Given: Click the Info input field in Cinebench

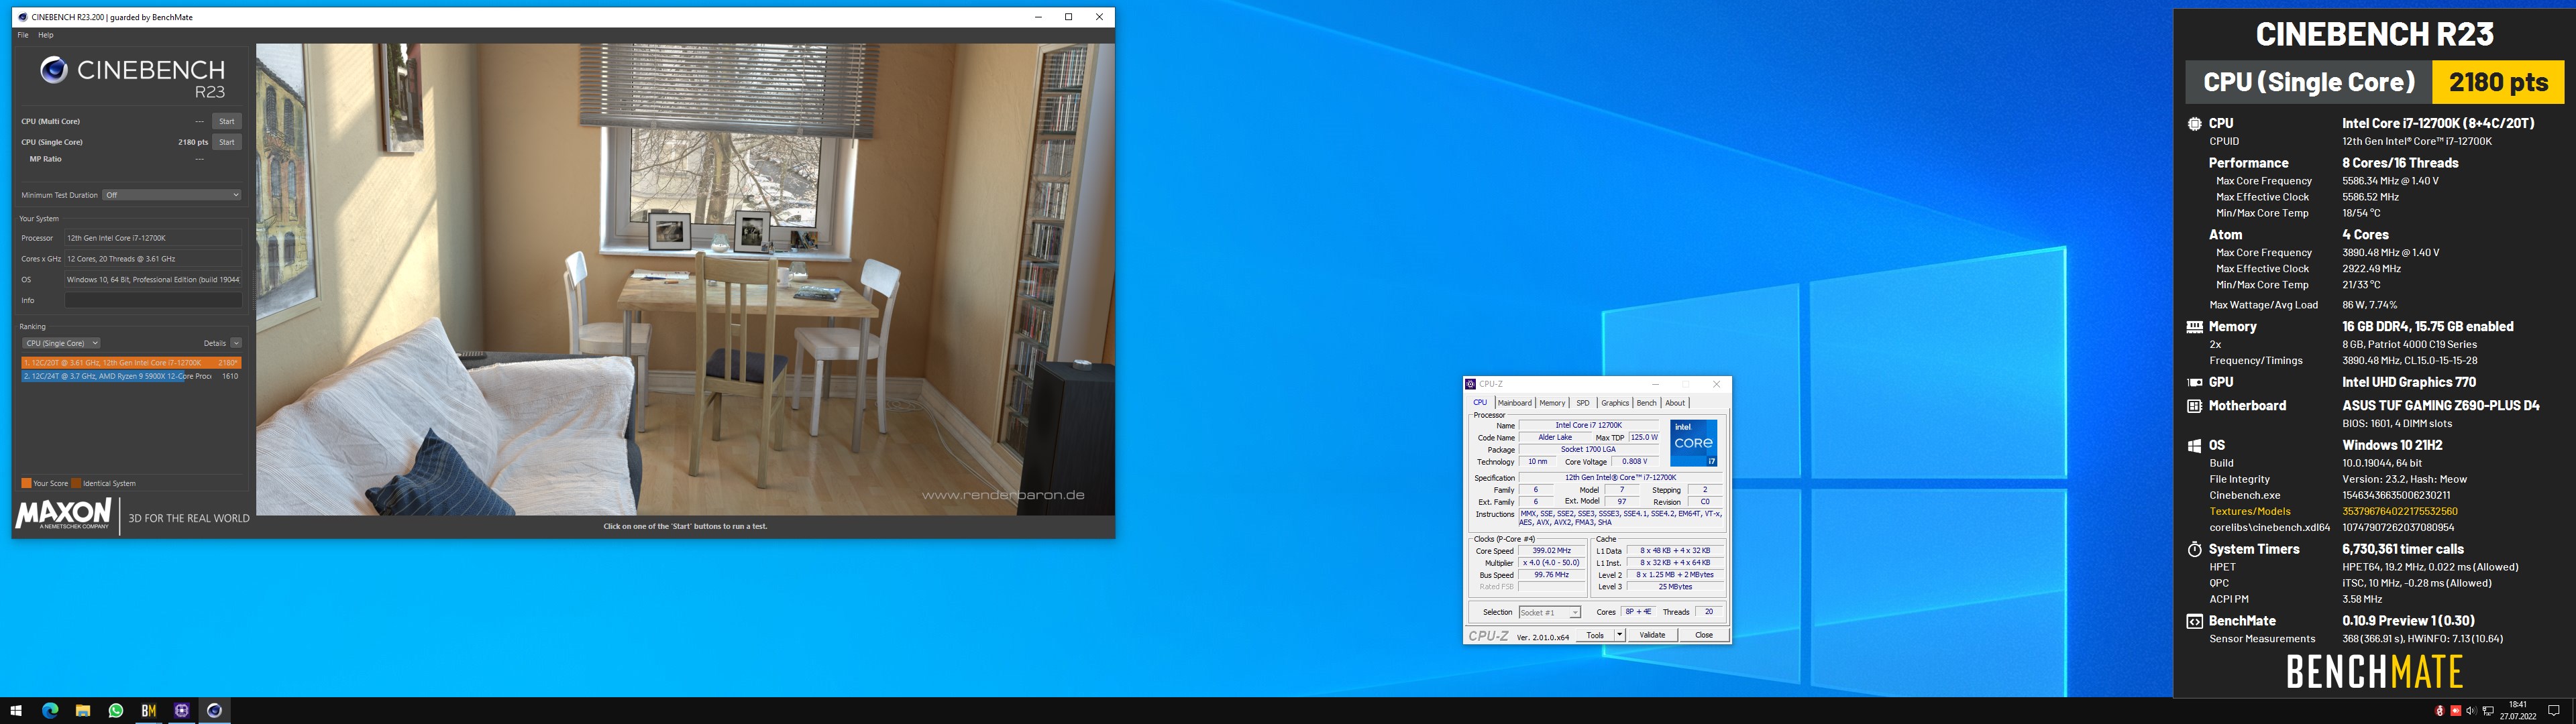Looking at the screenshot, I should [153, 300].
